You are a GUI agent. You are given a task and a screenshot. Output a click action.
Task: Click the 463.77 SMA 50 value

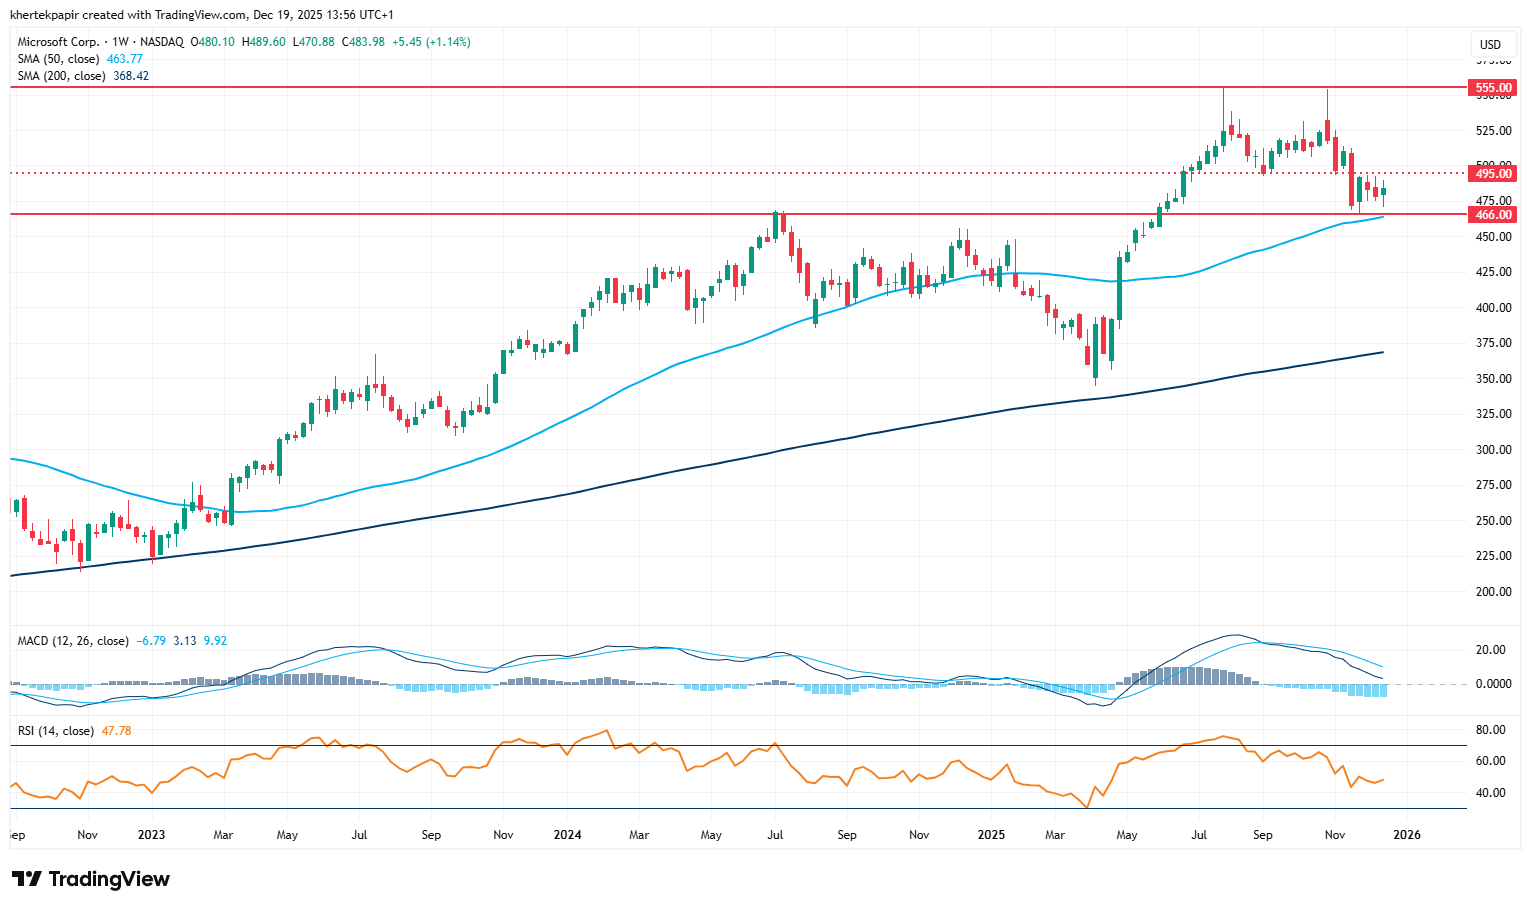coord(125,59)
